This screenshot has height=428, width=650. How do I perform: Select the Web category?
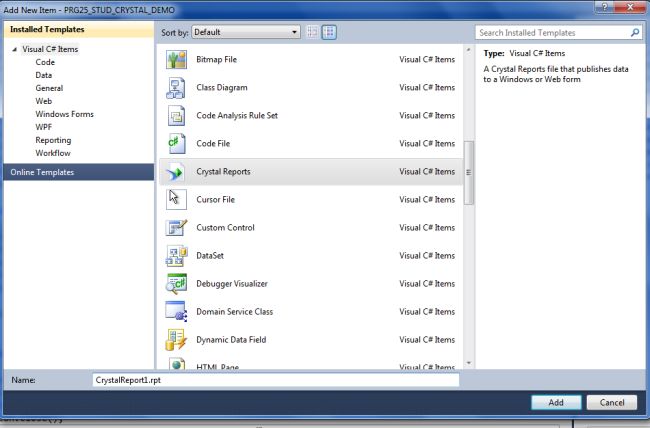[x=44, y=101]
